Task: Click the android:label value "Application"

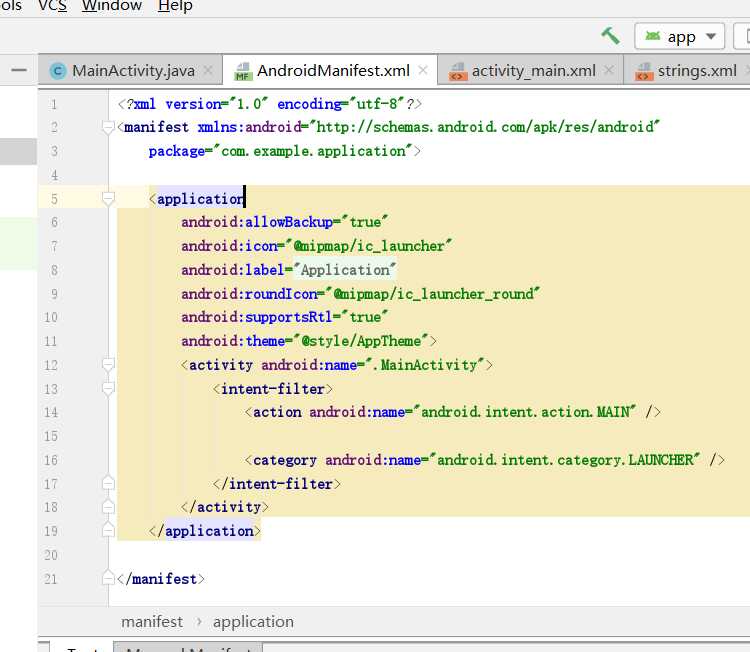Action: (x=345, y=270)
